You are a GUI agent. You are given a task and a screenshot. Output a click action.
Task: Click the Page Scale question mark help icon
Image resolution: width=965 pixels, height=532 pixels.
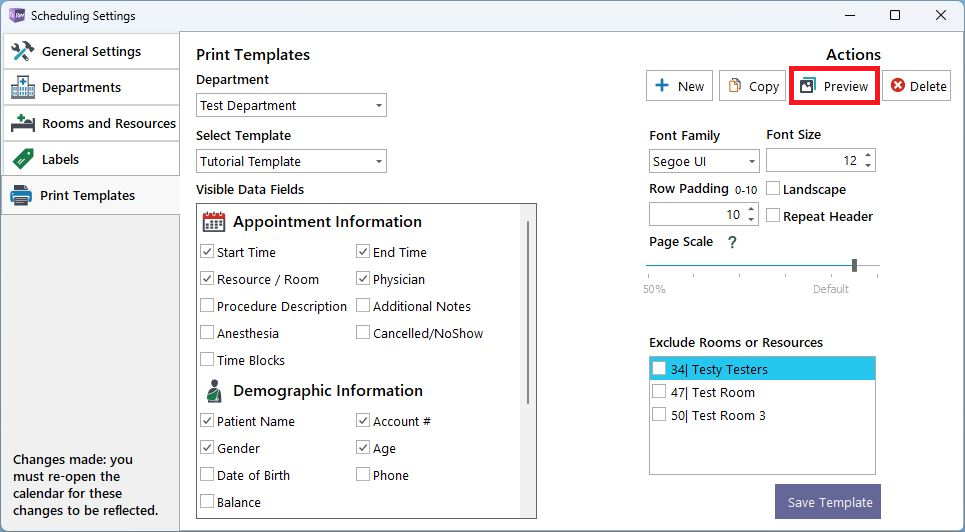pyautogui.click(x=732, y=242)
